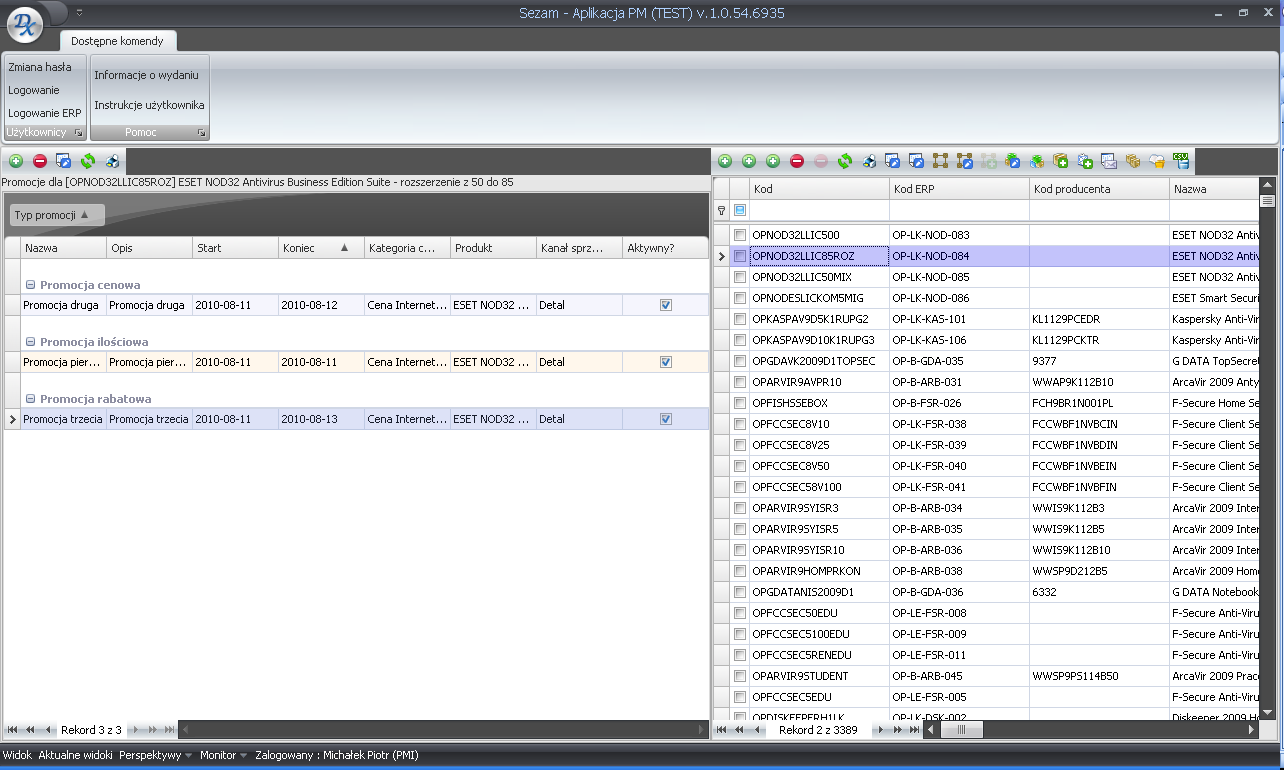The width and height of the screenshot is (1284, 770).
Task: Sort by the Kod producenta column header
Action: (x=1099, y=189)
